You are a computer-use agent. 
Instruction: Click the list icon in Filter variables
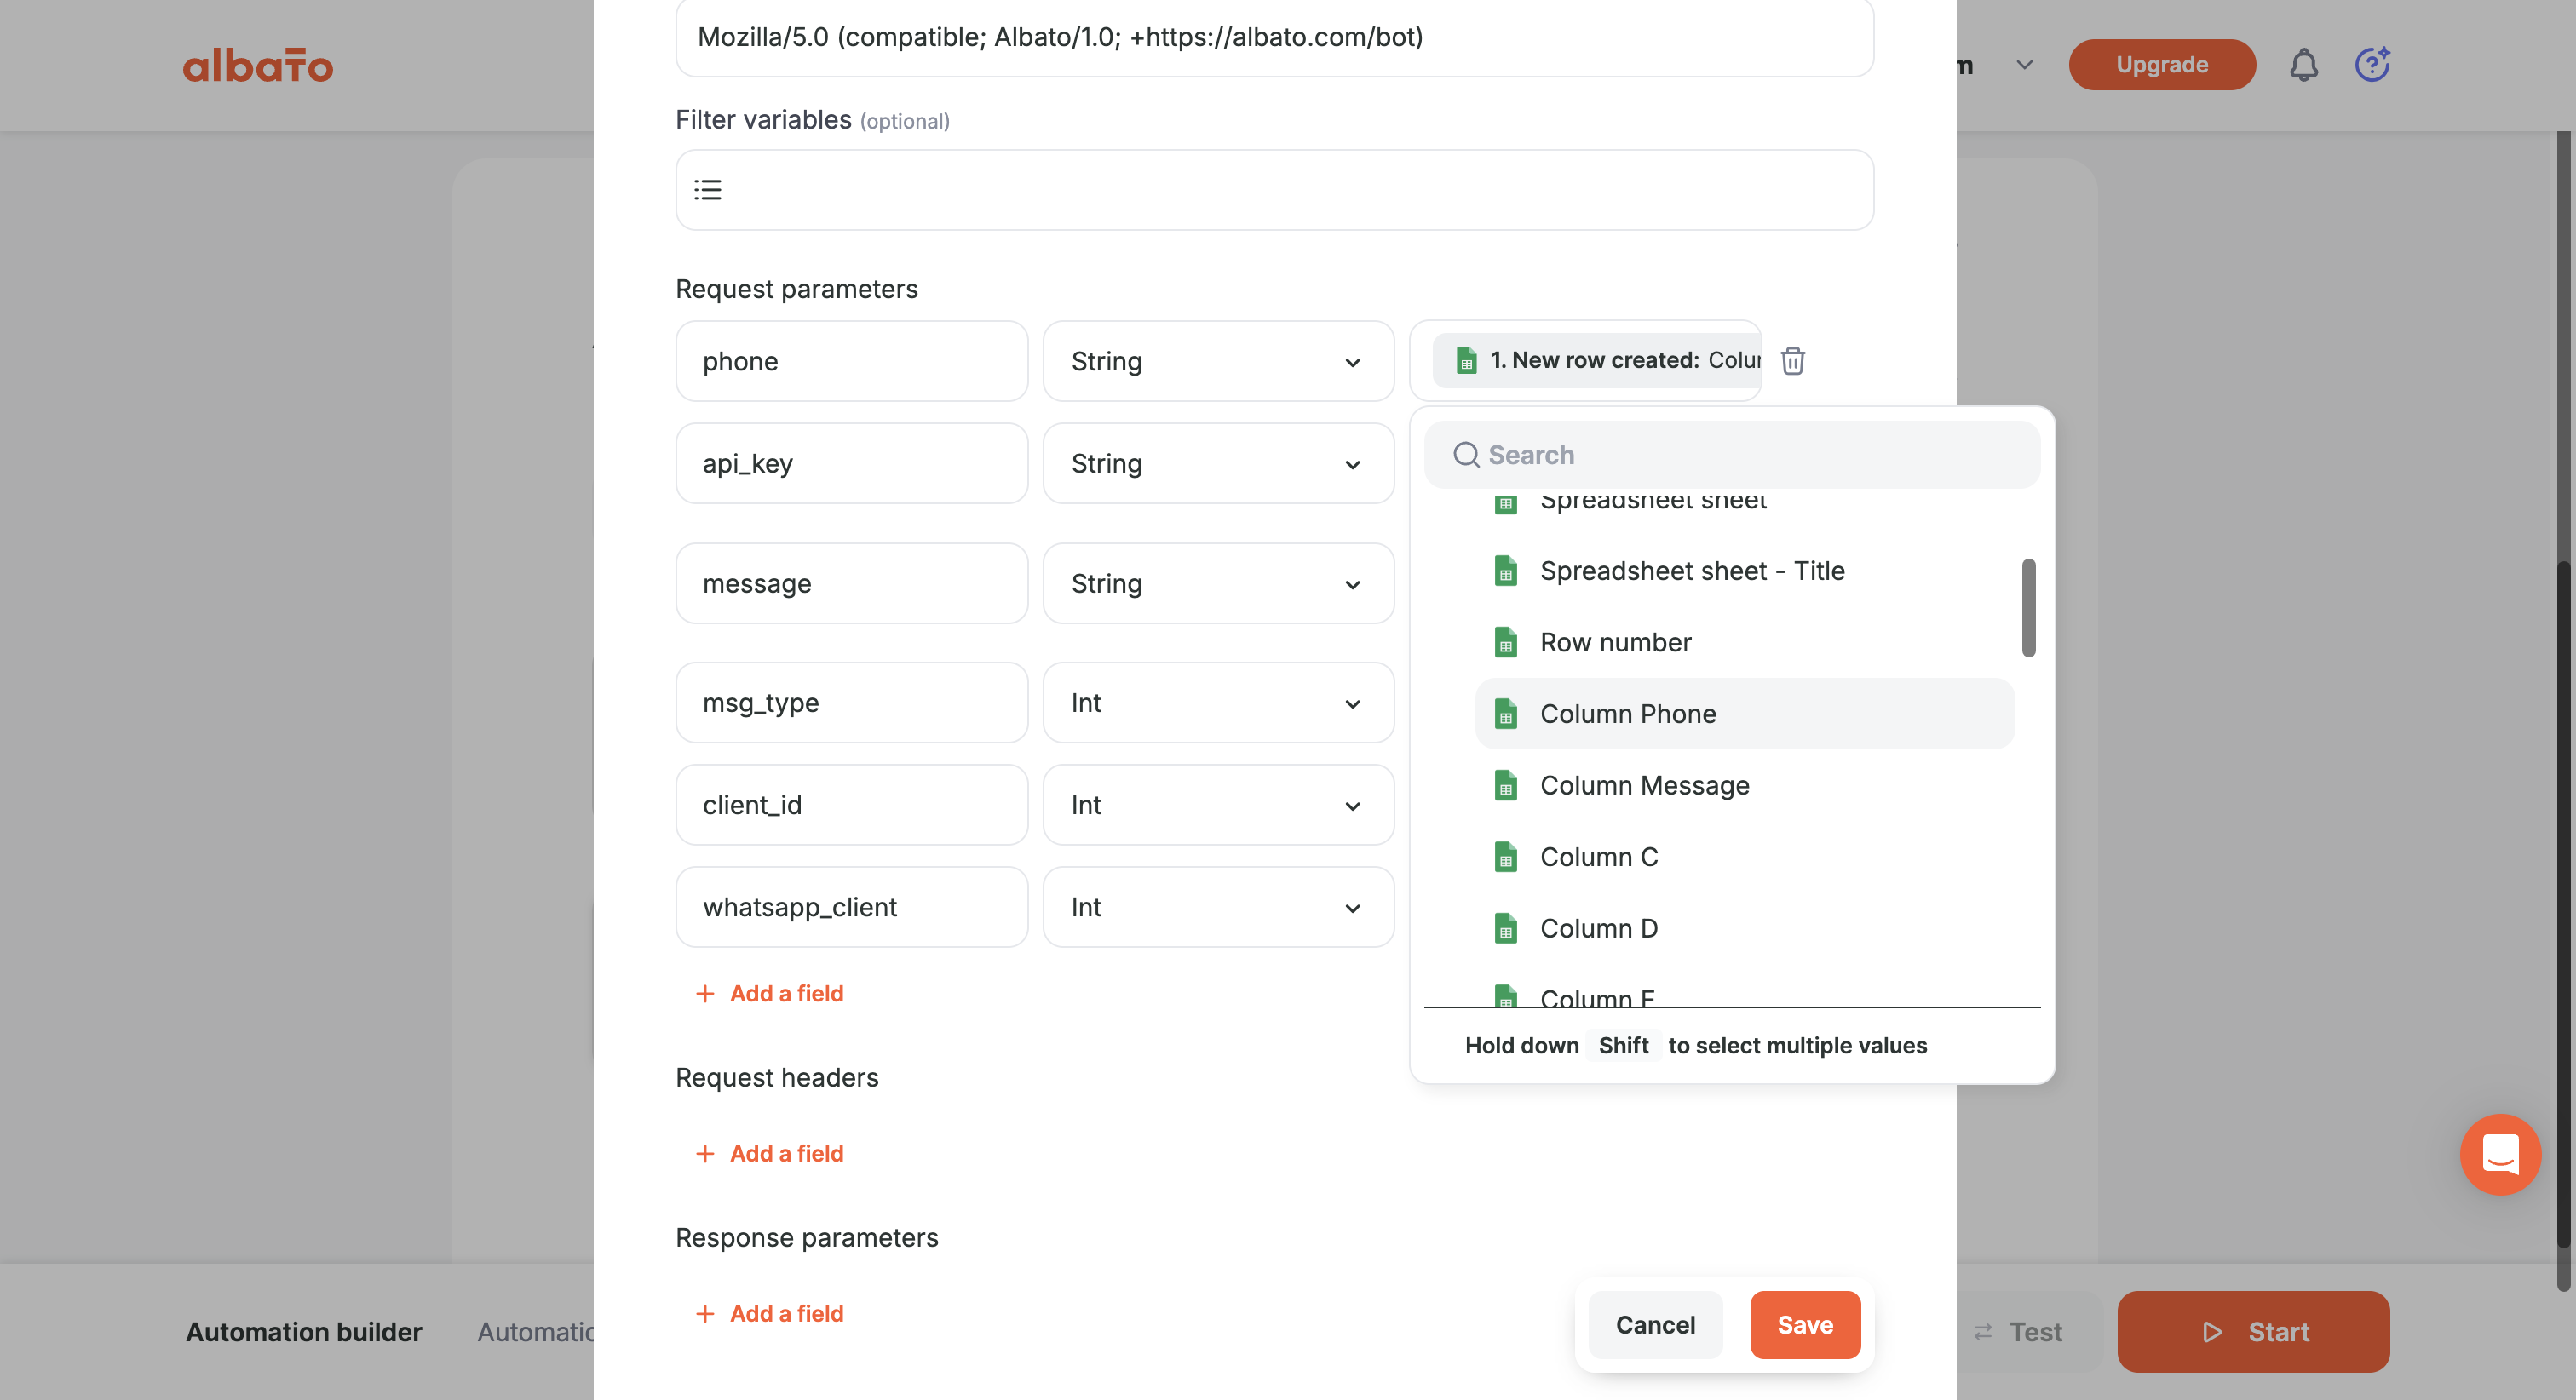tap(708, 190)
